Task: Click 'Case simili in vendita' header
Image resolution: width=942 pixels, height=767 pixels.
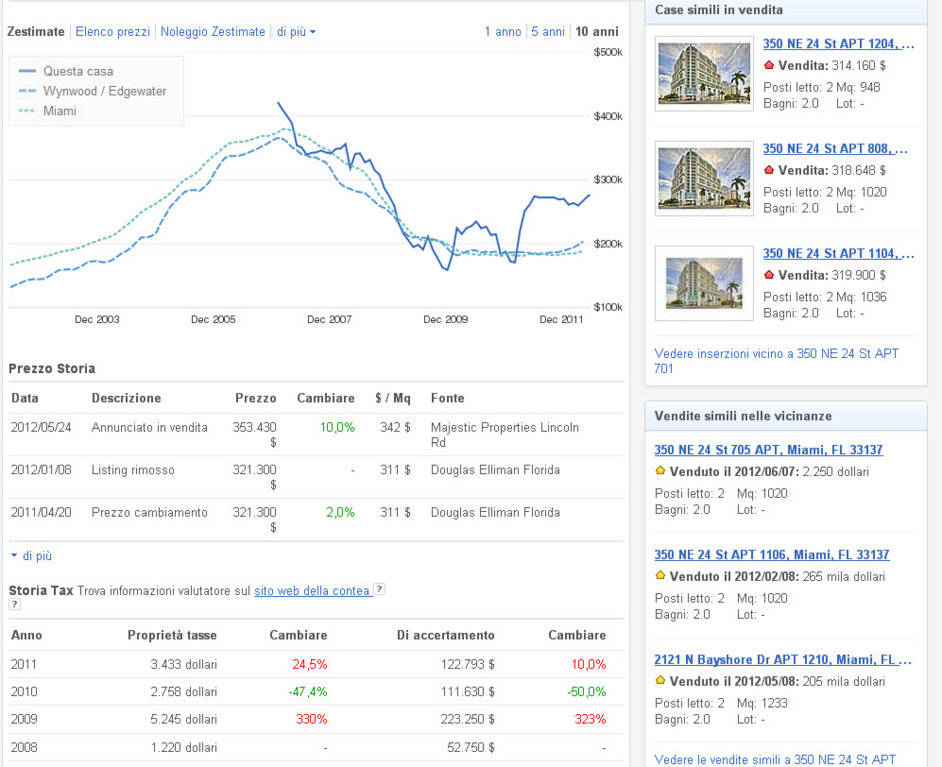Action: tap(719, 10)
